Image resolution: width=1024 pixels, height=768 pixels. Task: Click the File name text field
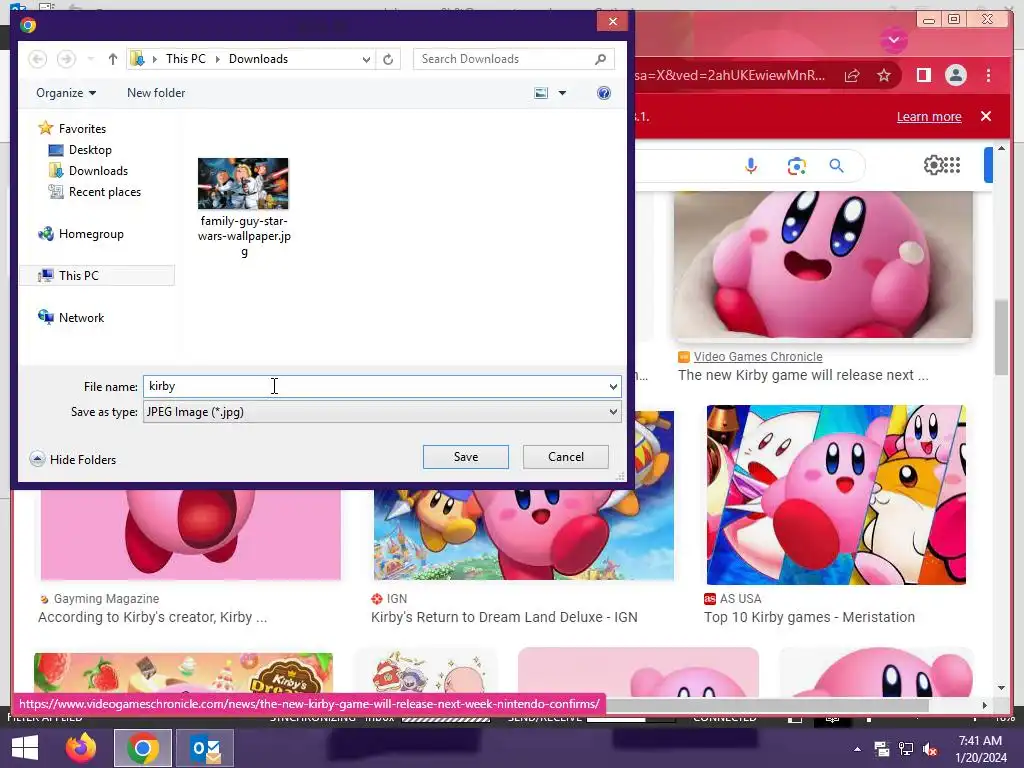click(376, 386)
